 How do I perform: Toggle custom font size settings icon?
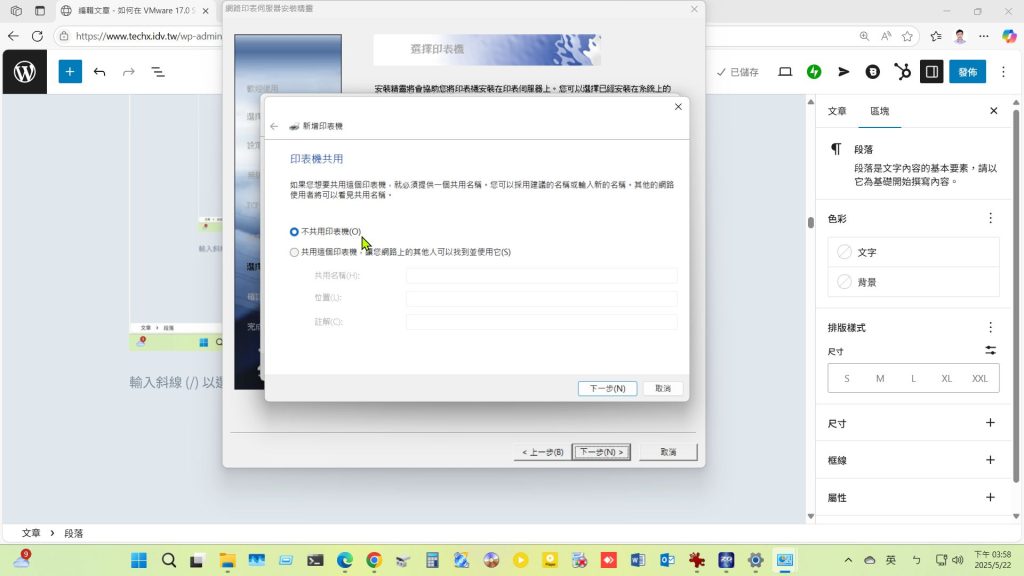(990, 350)
